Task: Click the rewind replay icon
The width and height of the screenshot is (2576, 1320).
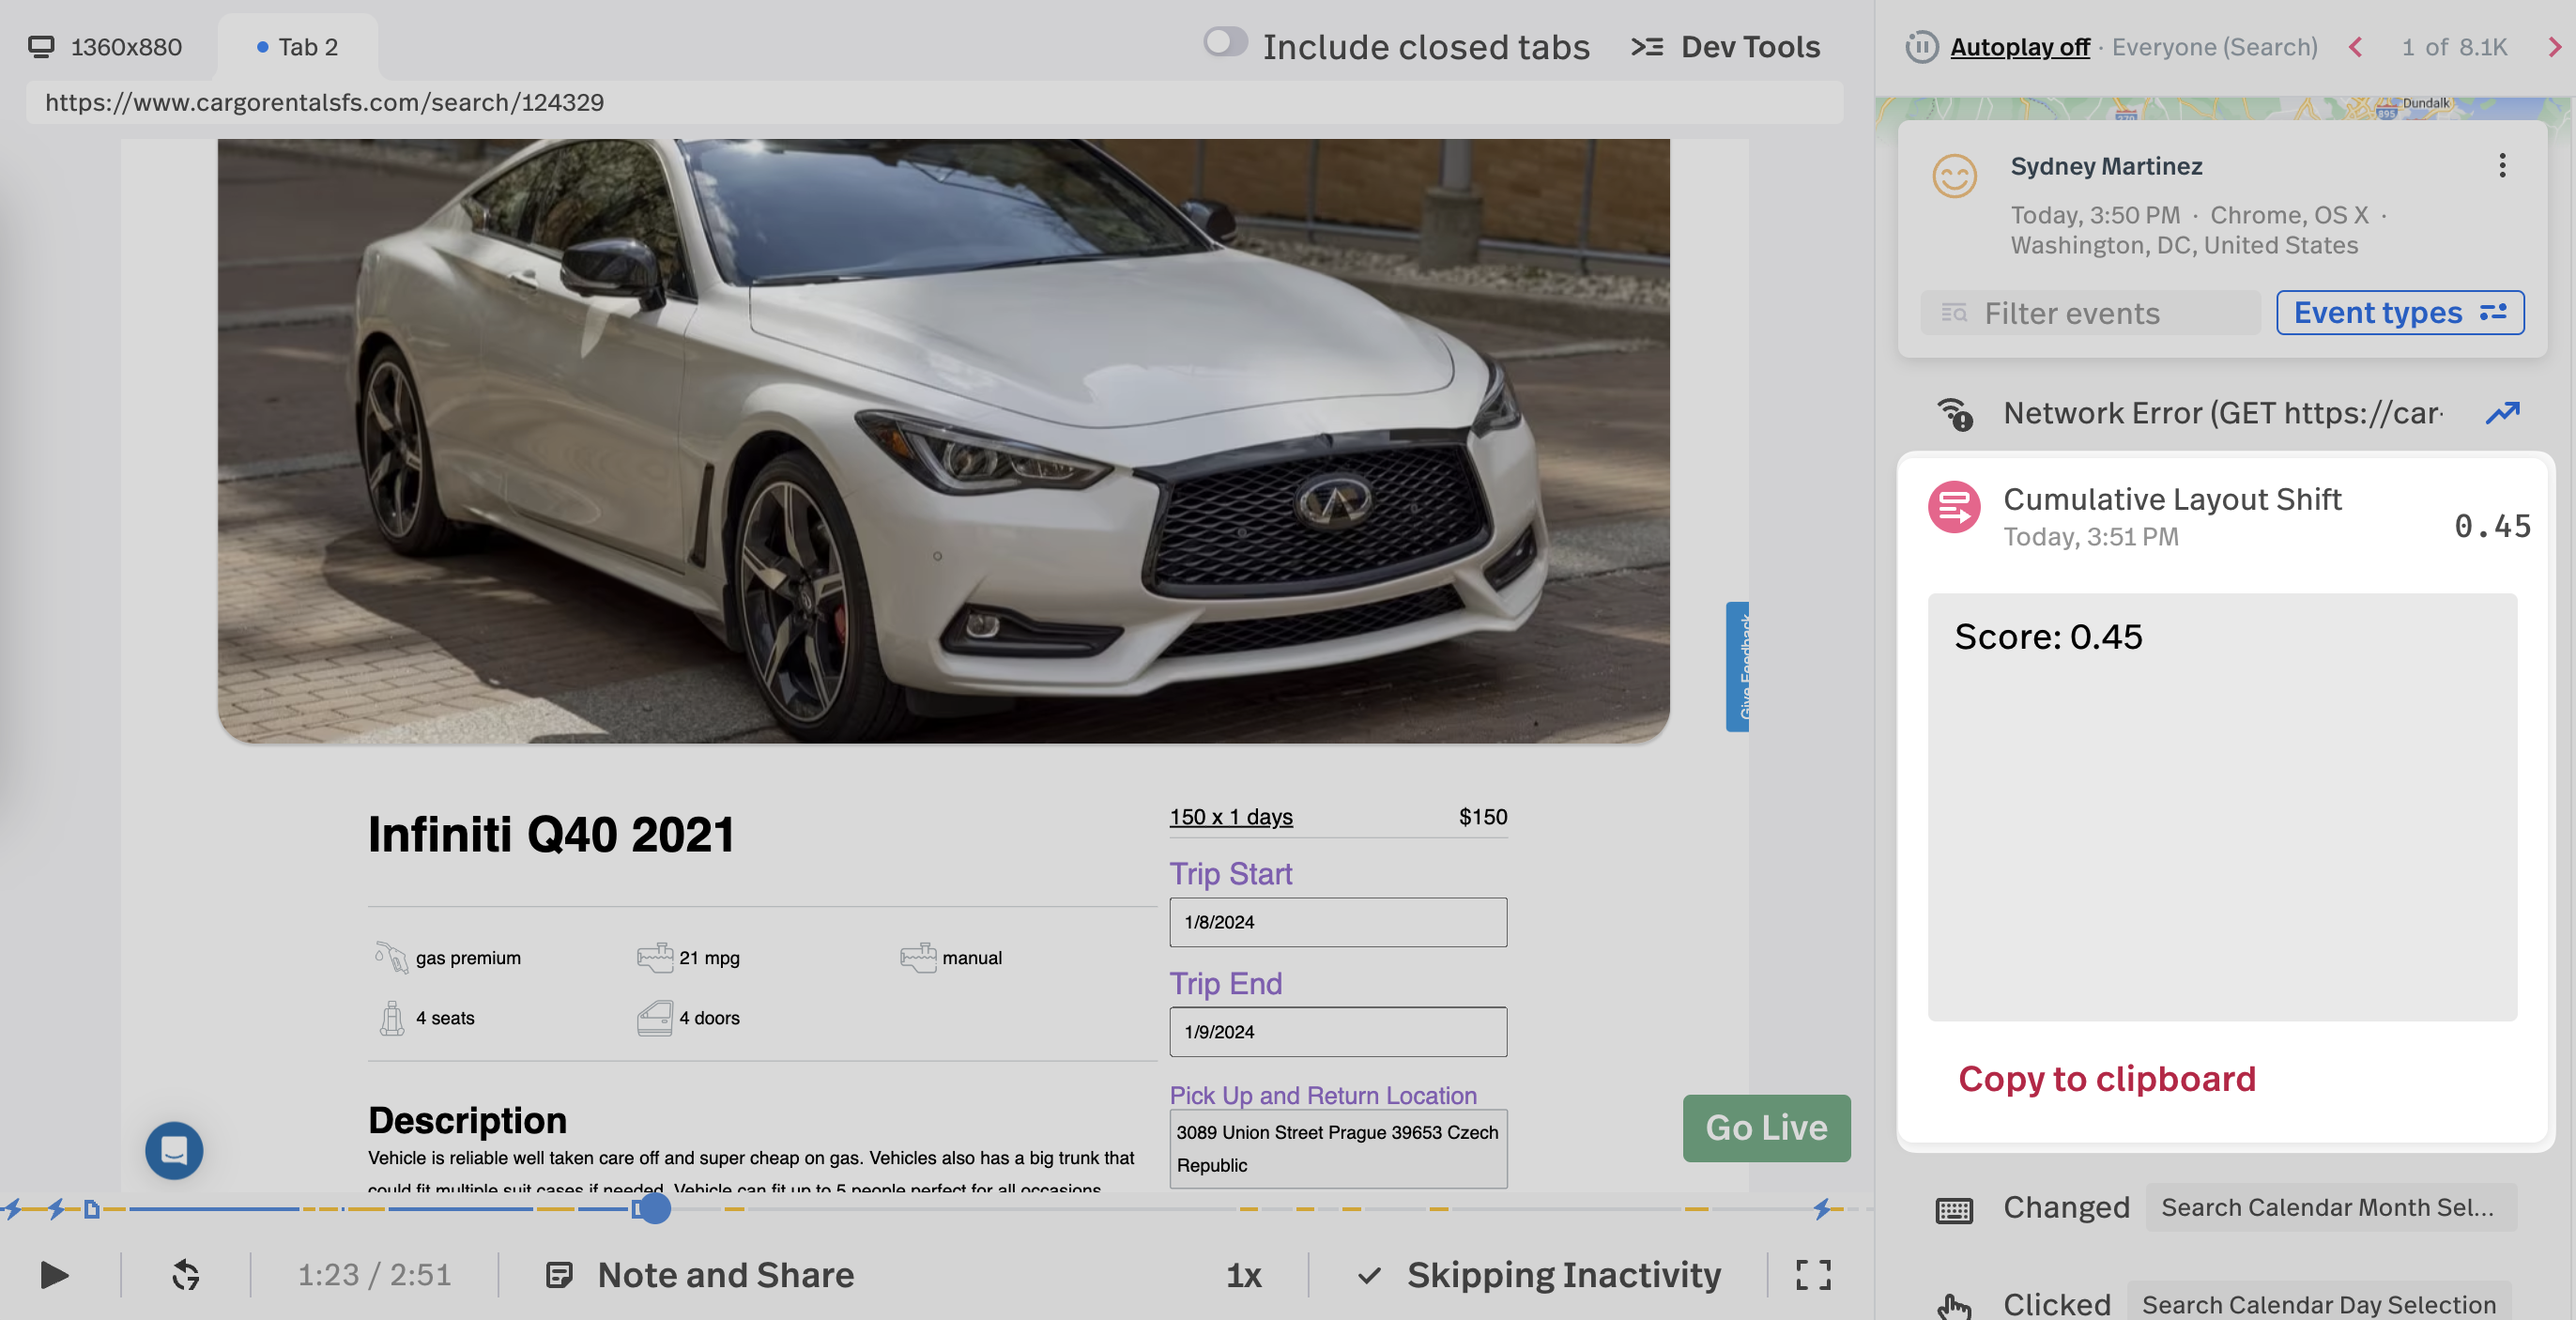Action: [x=186, y=1275]
